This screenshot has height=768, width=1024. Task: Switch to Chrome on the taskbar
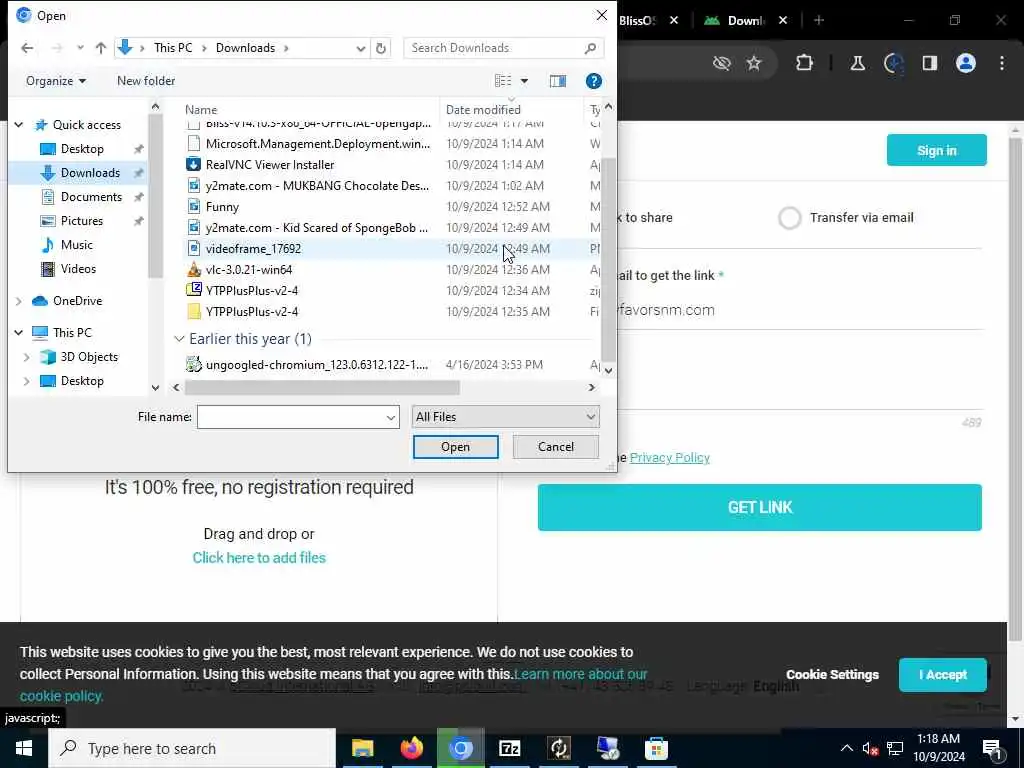(460, 748)
